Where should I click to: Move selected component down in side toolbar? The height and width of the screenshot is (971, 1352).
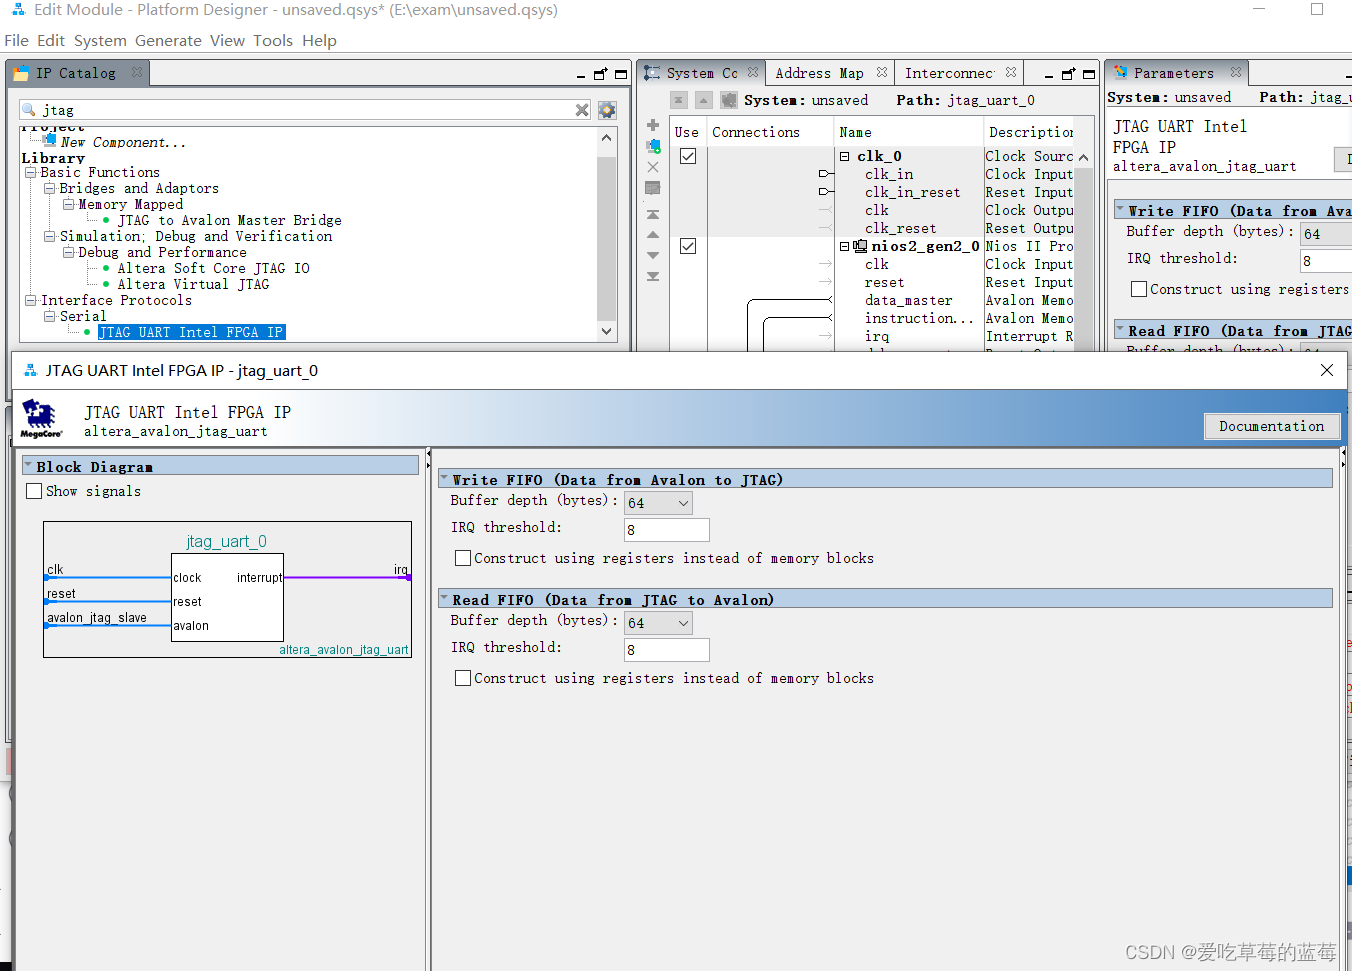(x=653, y=256)
